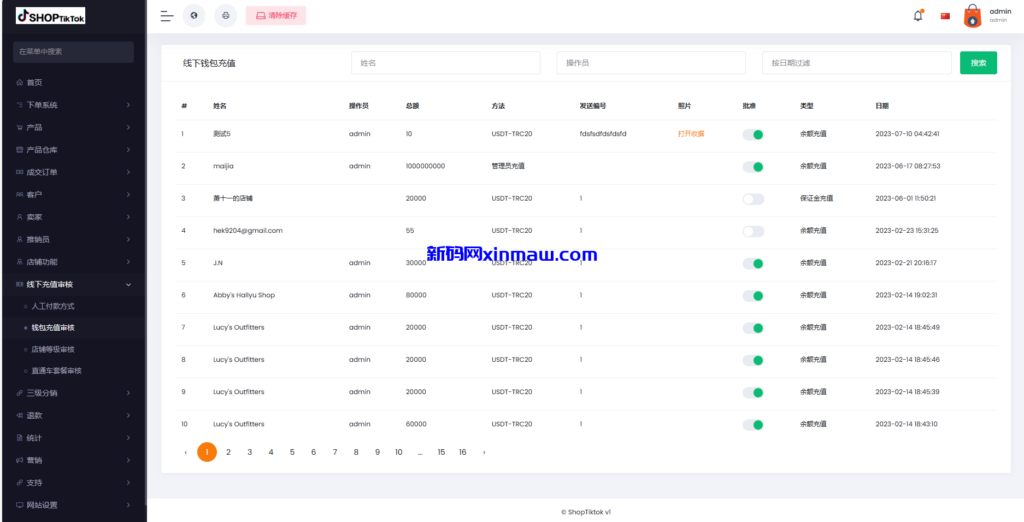Toggle approval for J.N row
Screen dimensions: 1024x522
coord(753,264)
